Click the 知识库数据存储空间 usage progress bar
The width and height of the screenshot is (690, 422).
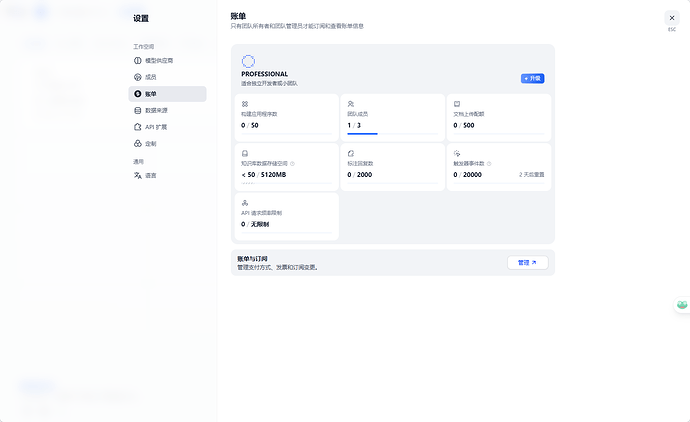[286, 183]
